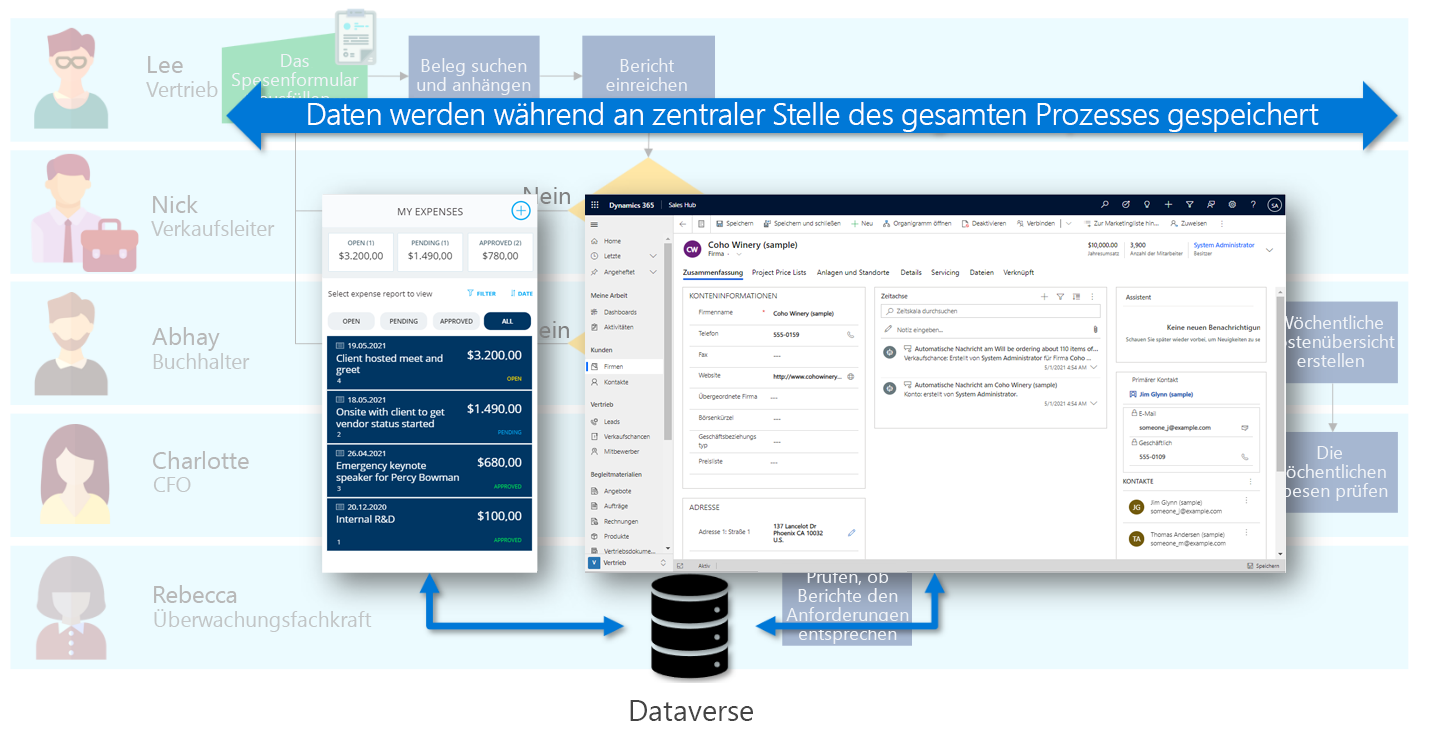Open the Project Price Lists tab
The width and height of the screenshot is (1431, 743).
coord(779,271)
